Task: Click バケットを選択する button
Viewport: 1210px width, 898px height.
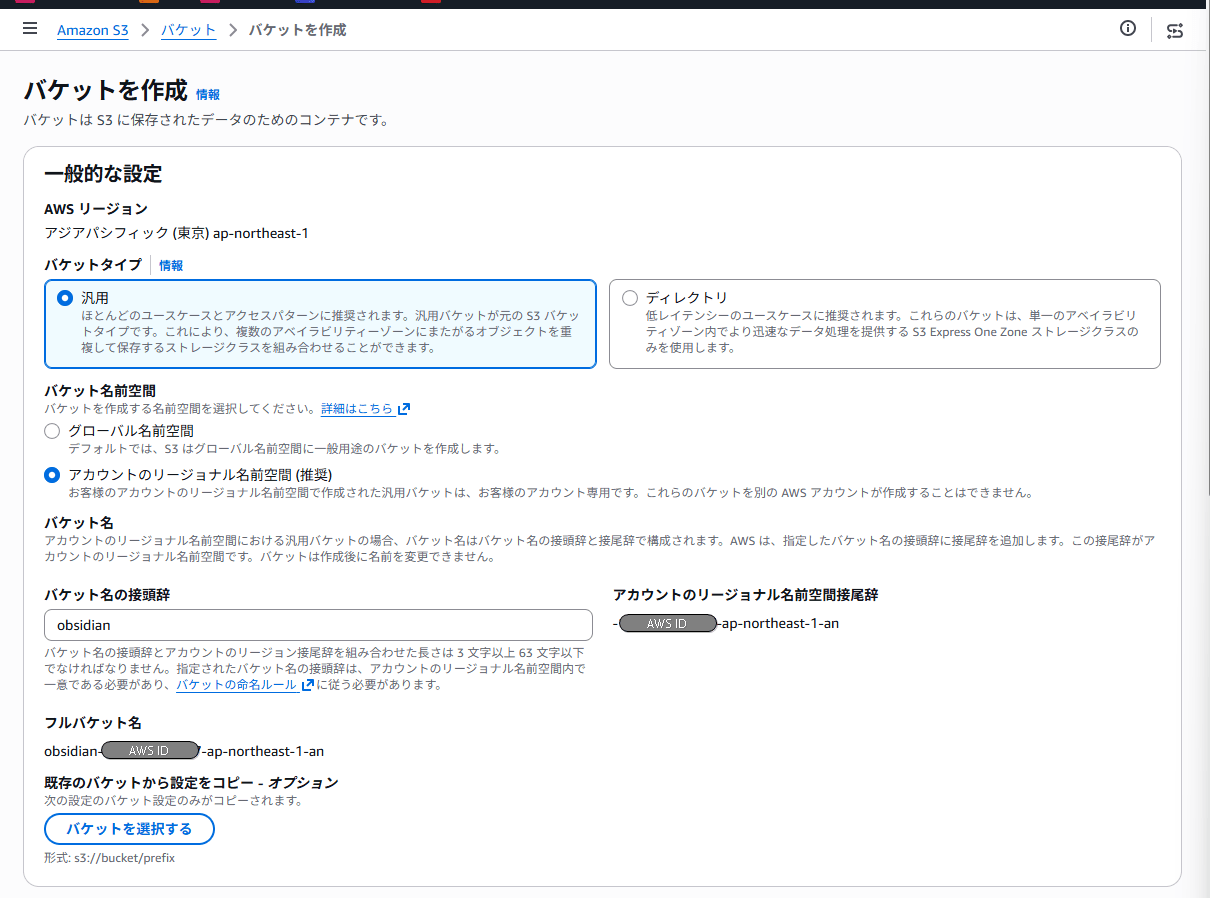Action: click(x=129, y=829)
